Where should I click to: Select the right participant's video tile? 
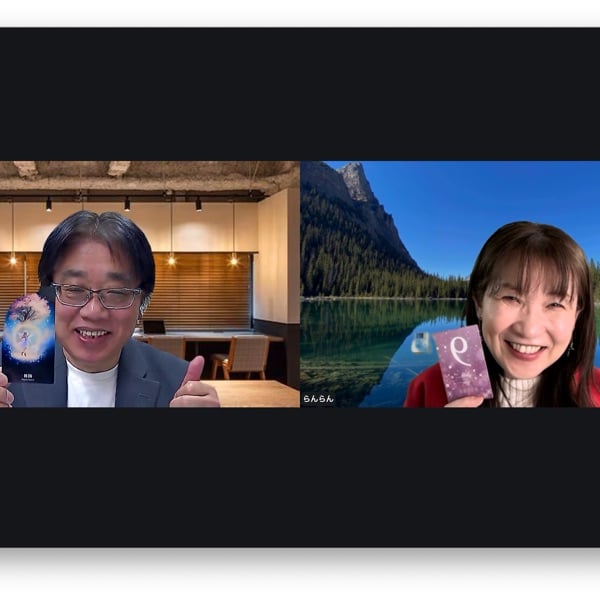pyautogui.click(x=450, y=284)
